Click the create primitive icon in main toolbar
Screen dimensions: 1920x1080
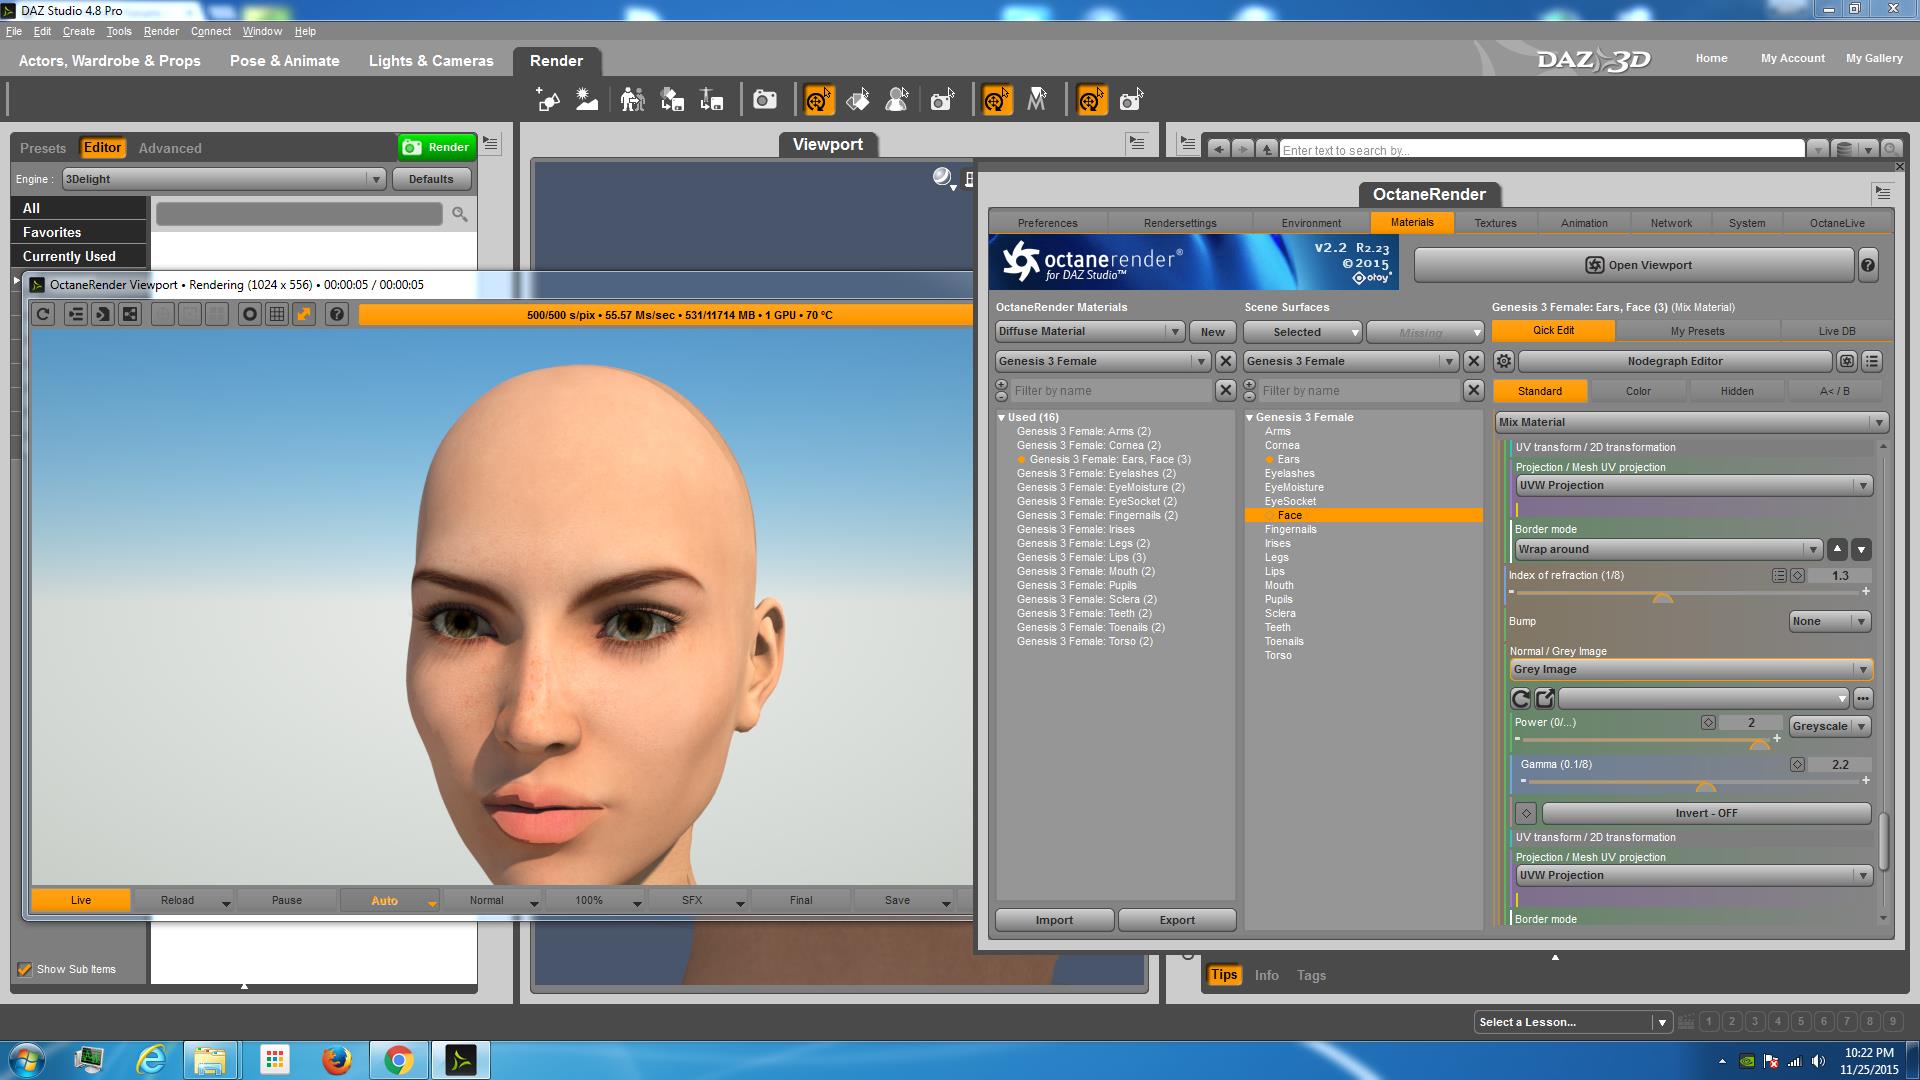[x=548, y=100]
